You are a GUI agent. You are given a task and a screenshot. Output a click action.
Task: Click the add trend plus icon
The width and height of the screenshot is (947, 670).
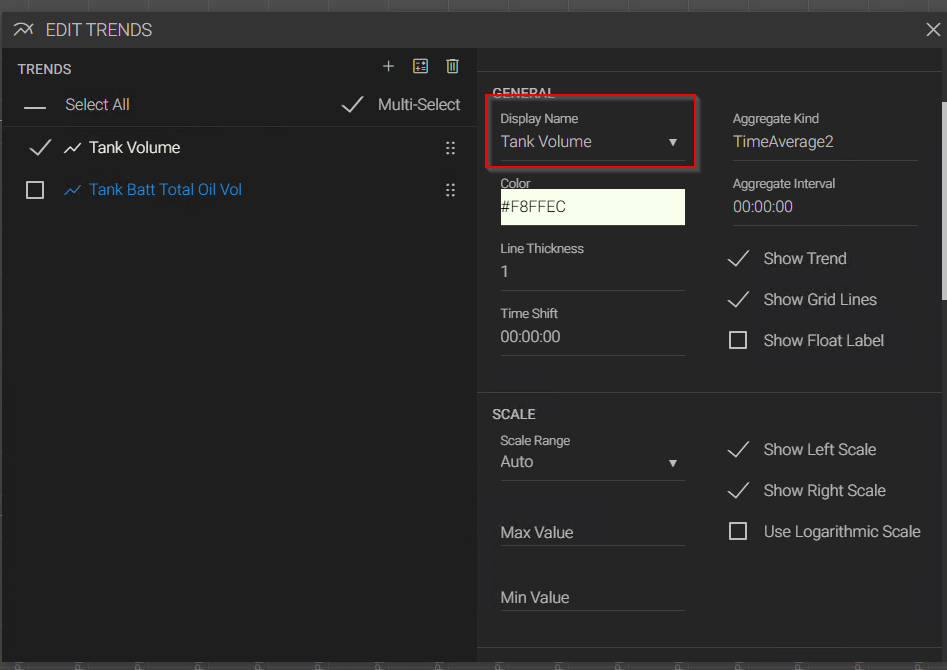click(x=389, y=66)
